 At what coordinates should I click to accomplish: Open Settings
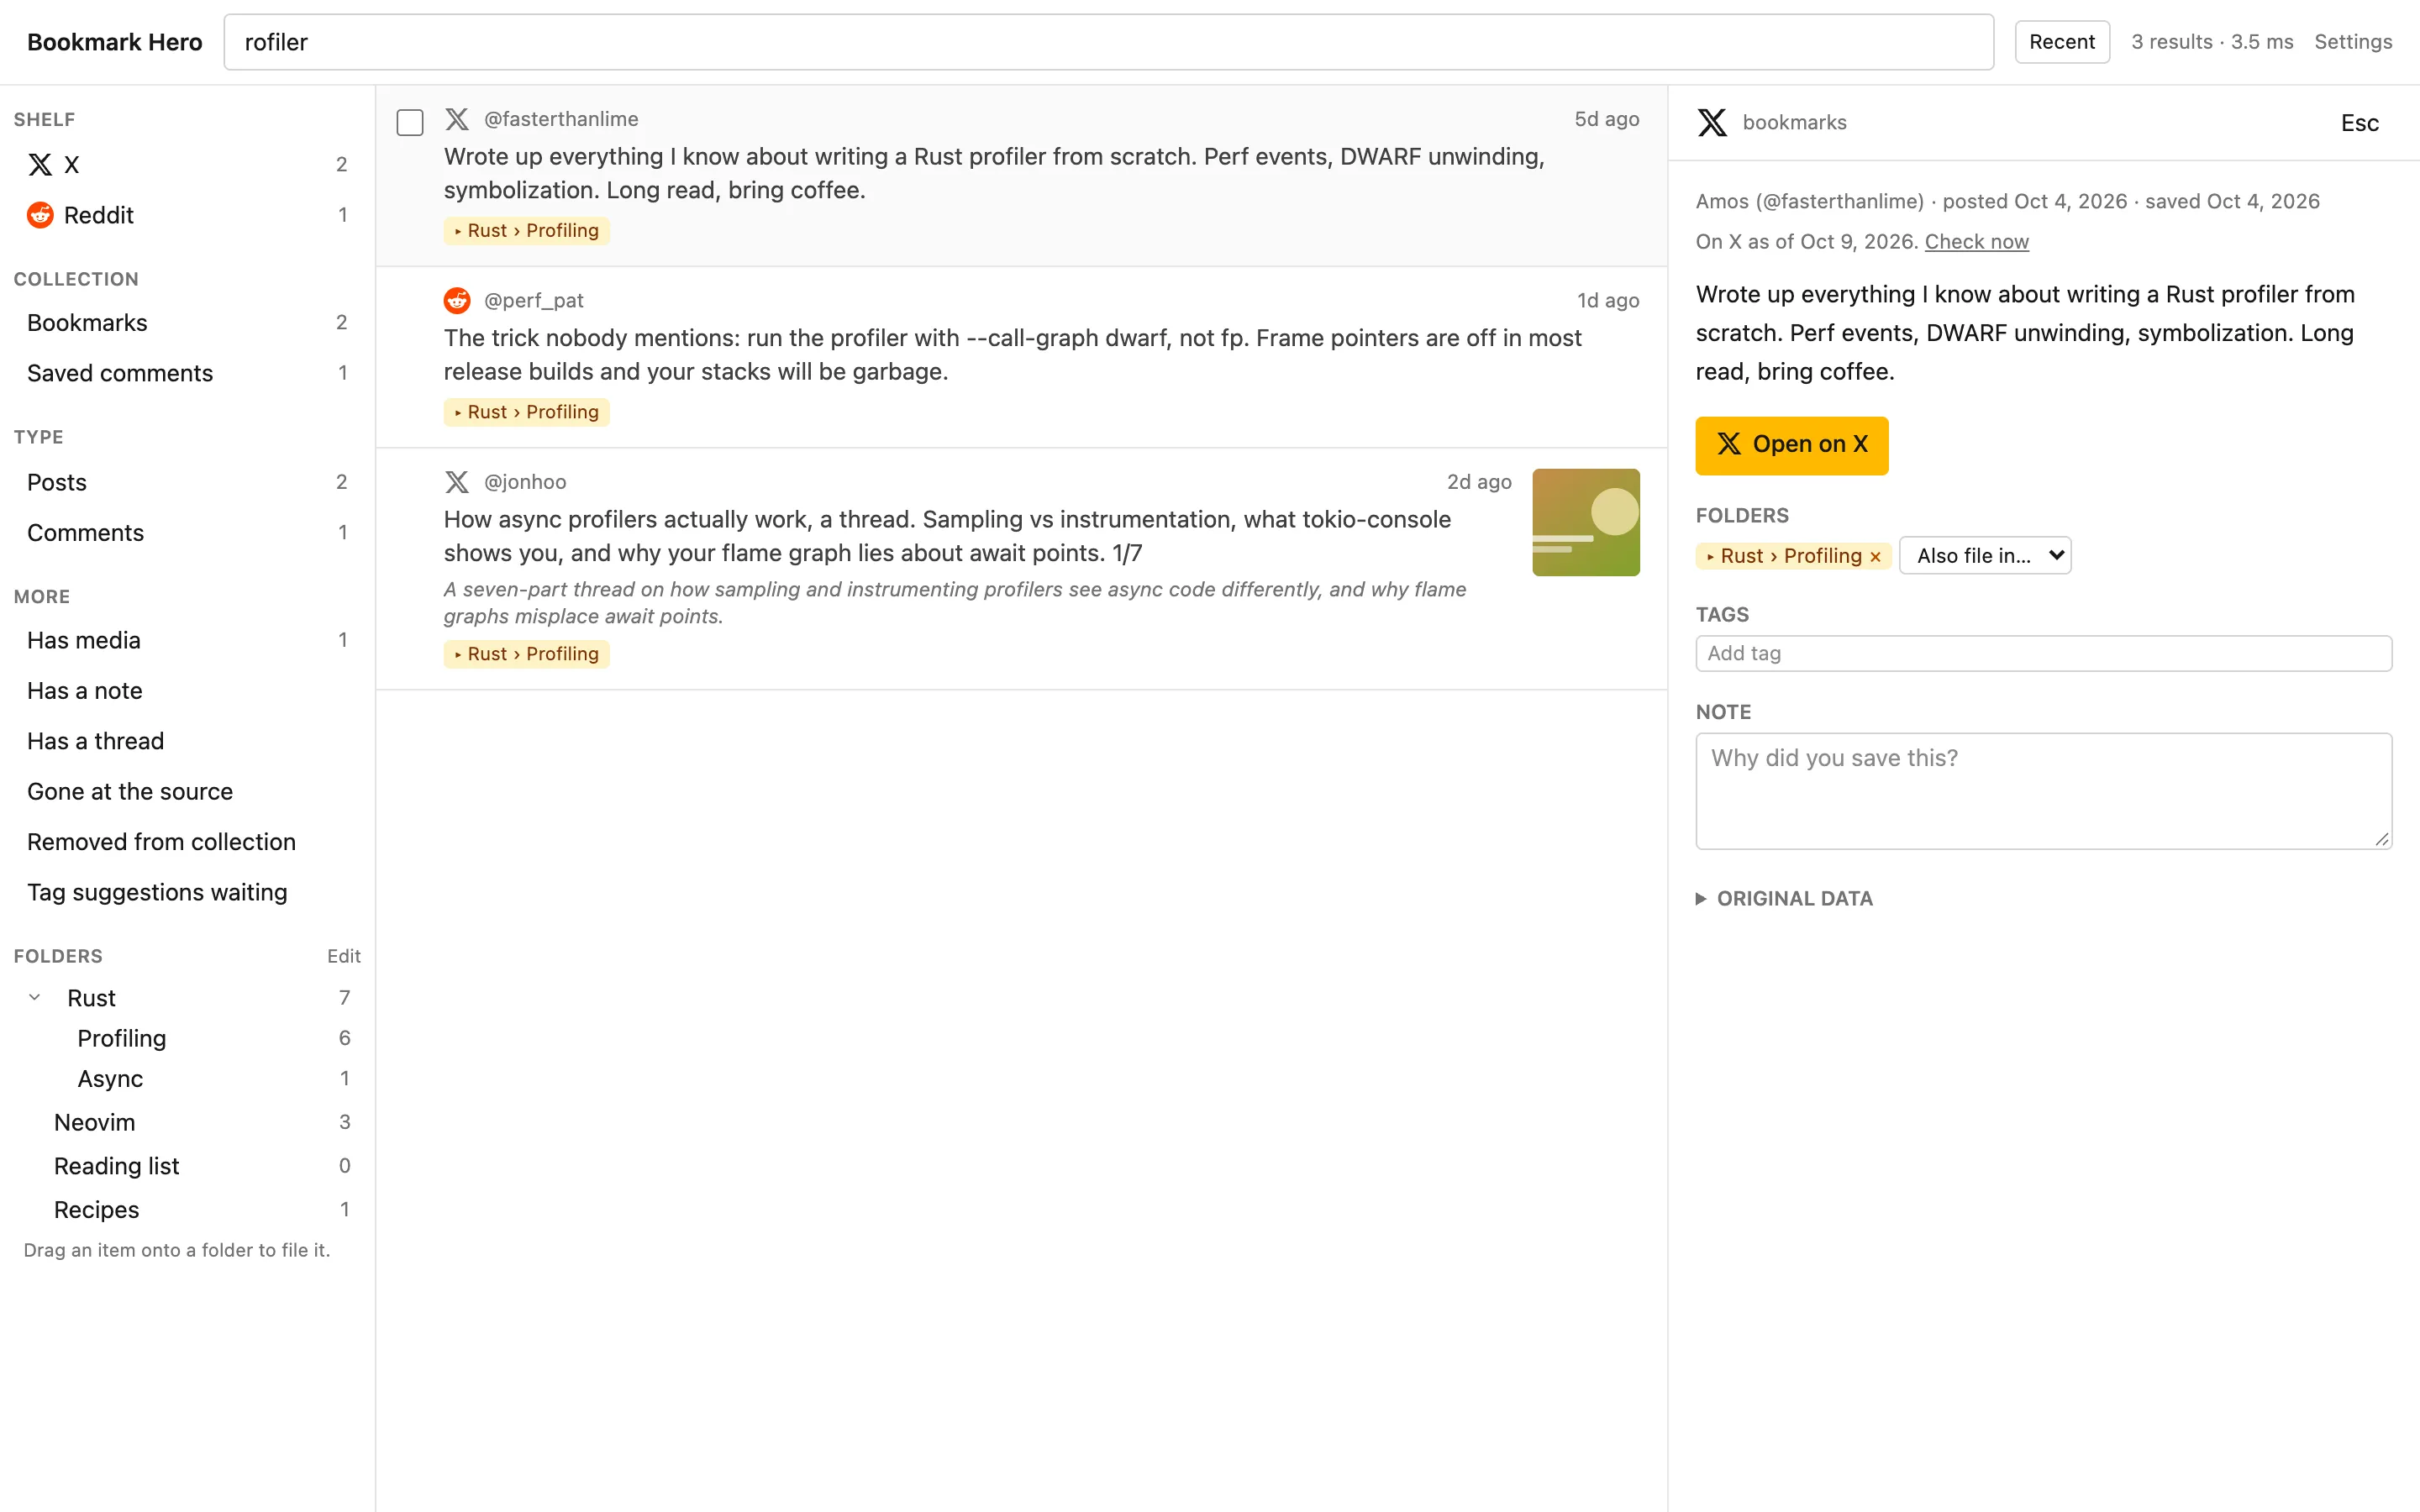click(x=2353, y=42)
